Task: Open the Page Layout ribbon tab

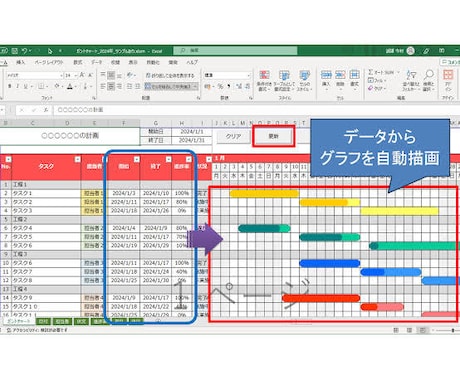Action: pos(49,62)
